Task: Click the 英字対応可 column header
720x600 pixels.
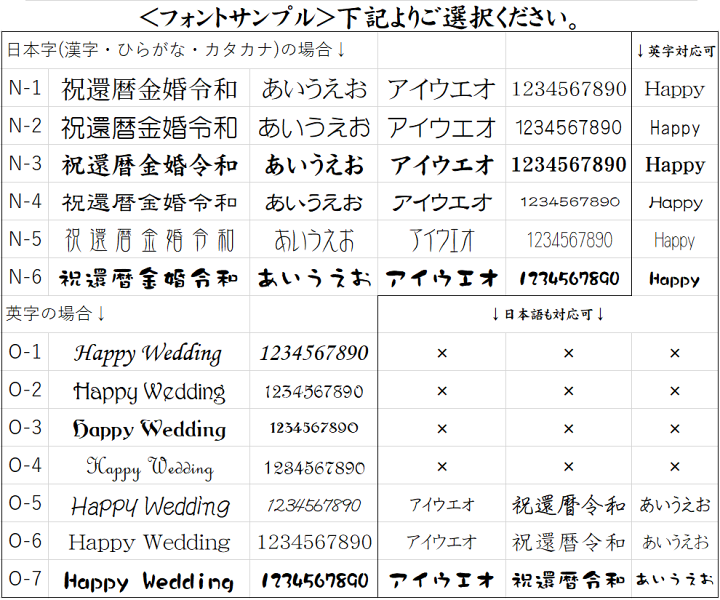Action: click(675, 51)
